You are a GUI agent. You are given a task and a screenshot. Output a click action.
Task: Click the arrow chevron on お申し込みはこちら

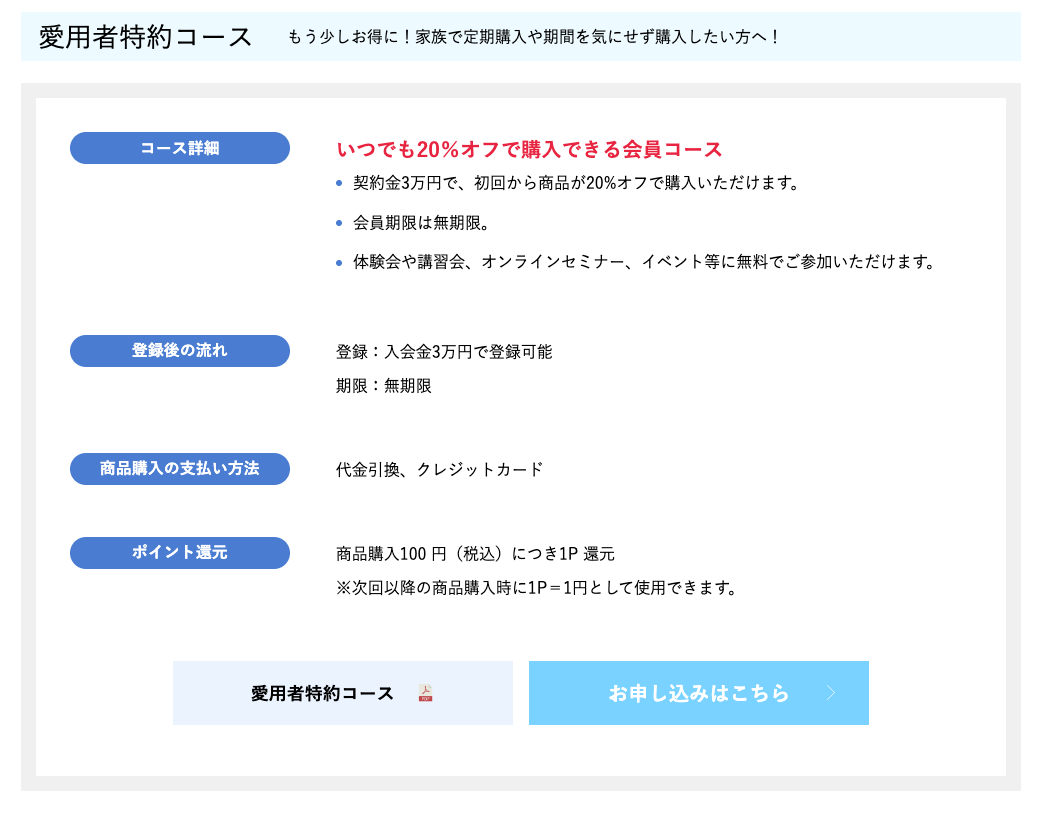point(830,693)
